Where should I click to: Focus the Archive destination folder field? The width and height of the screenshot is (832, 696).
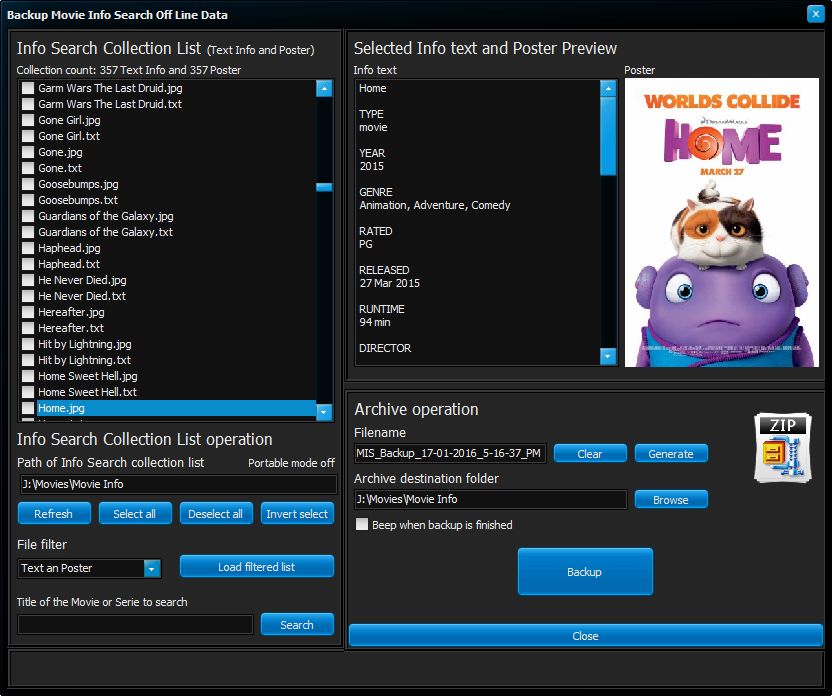(x=491, y=499)
